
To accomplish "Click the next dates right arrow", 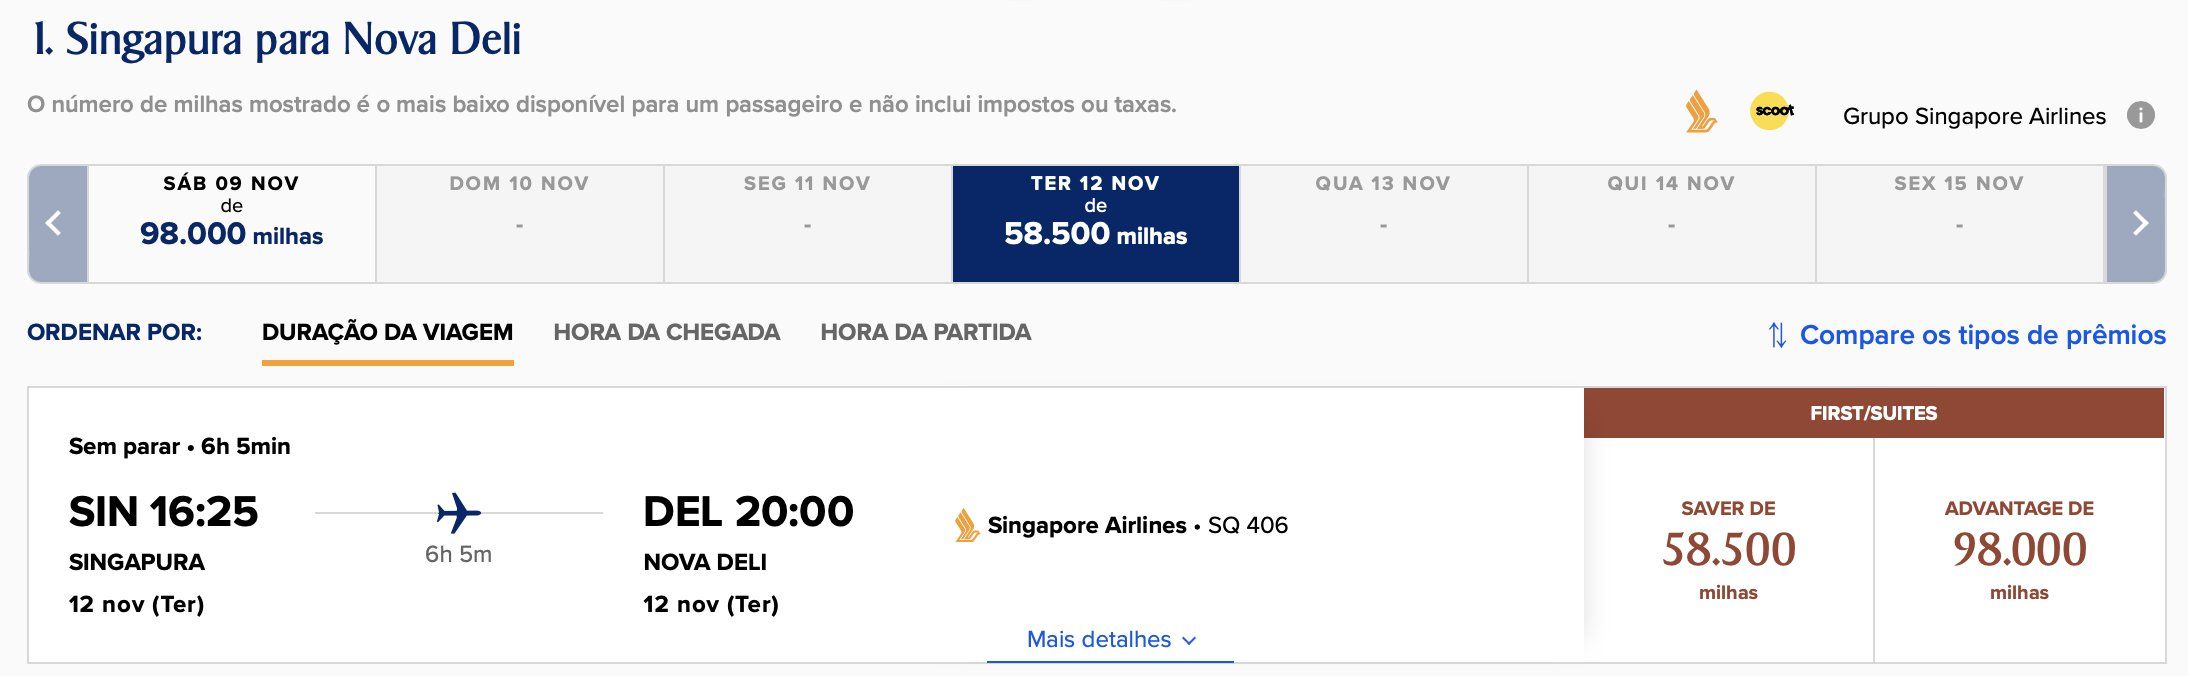I will click(2136, 224).
